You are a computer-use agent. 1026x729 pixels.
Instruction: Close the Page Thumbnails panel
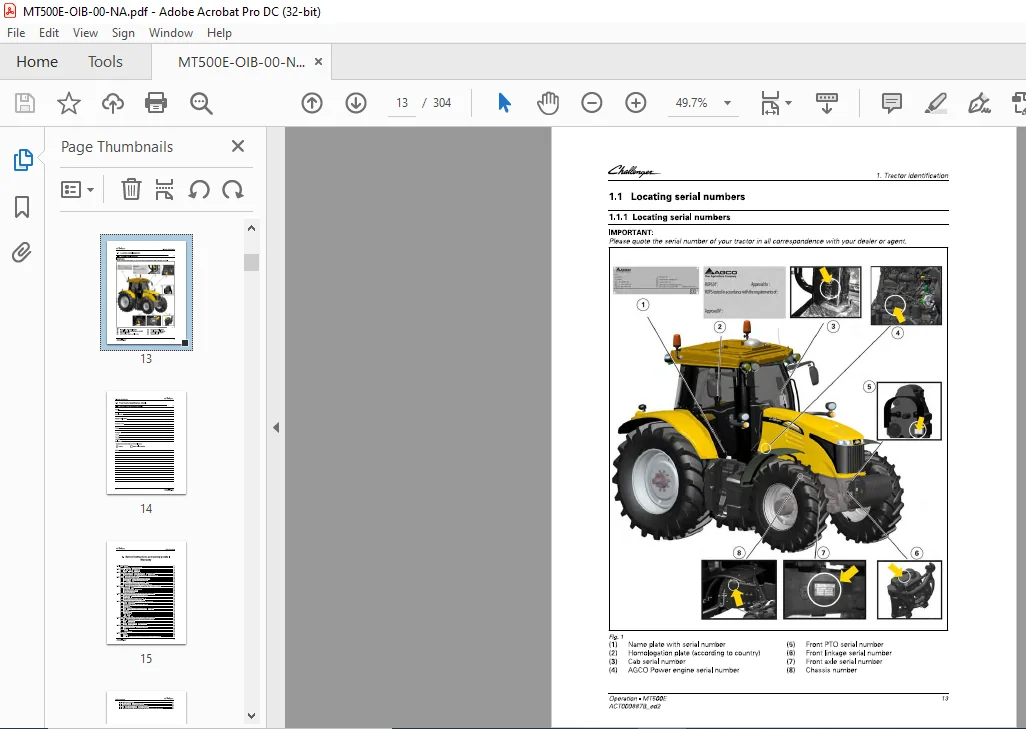tap(238, 146)
